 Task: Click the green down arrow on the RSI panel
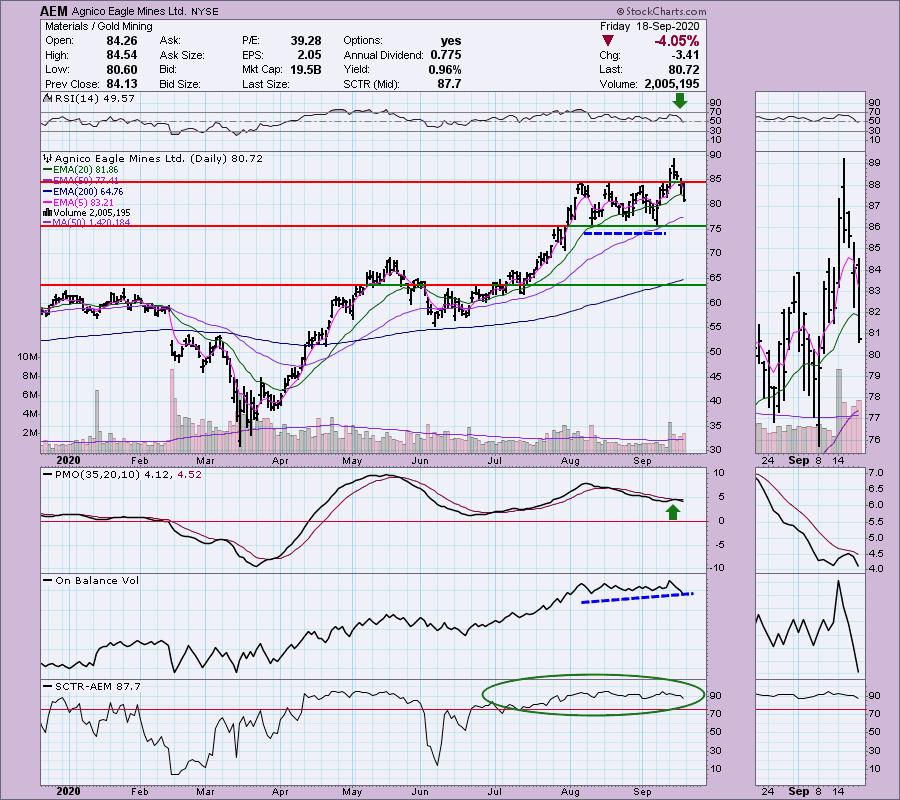(x=681, y=101)
